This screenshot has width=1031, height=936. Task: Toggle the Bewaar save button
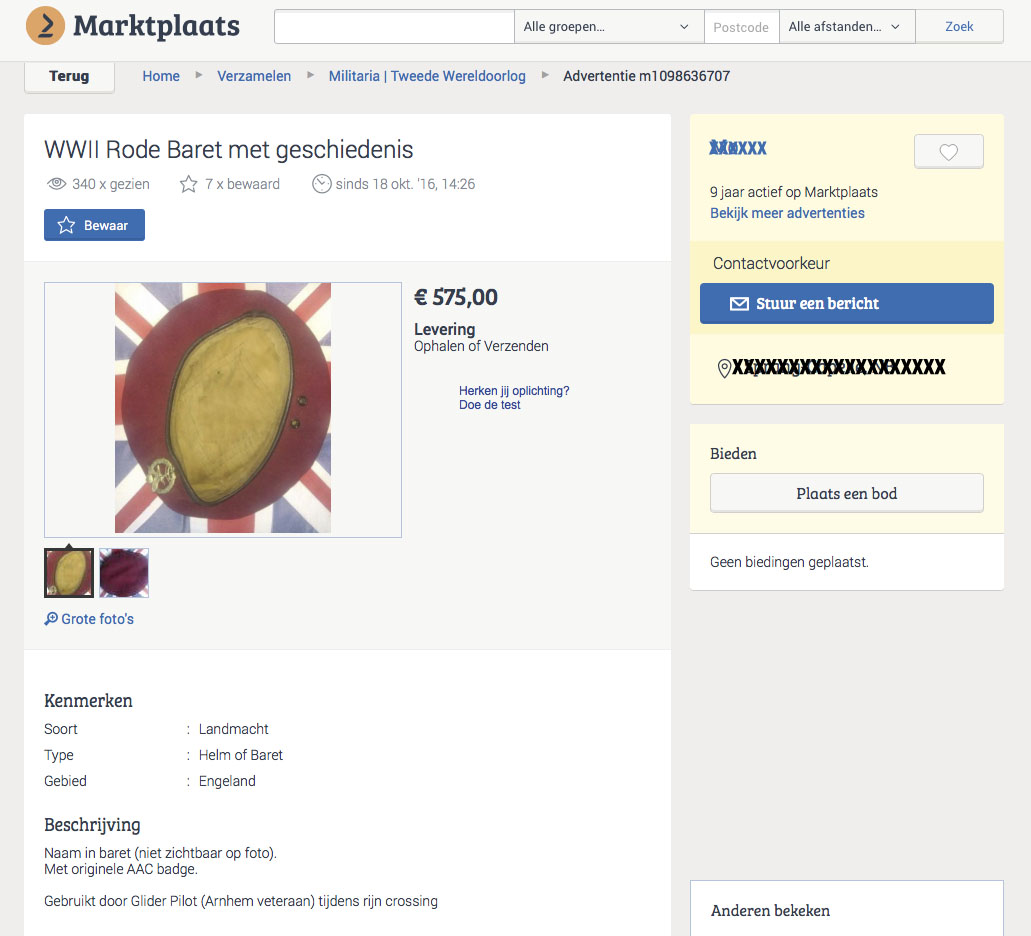click(94, 225)
